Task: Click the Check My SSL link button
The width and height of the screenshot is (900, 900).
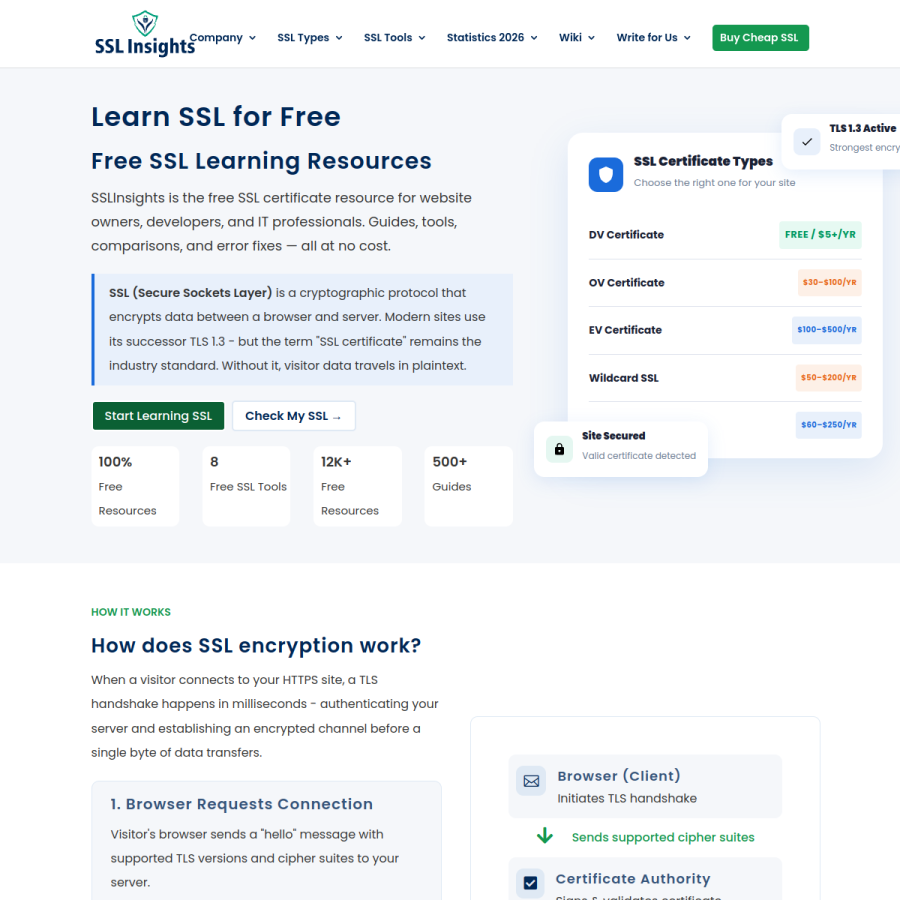Action: [x=294, y=416]
